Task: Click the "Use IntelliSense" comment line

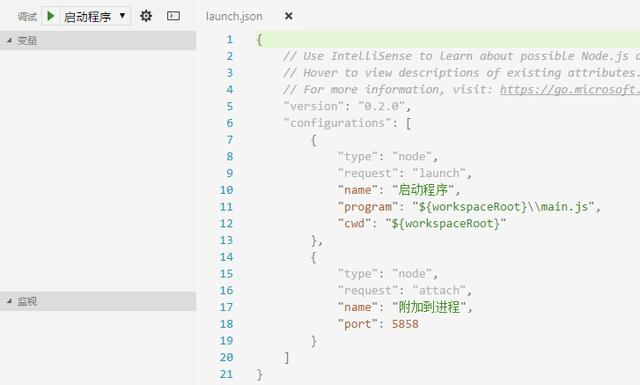Action: pyautogui.click(x=461, y=56)
